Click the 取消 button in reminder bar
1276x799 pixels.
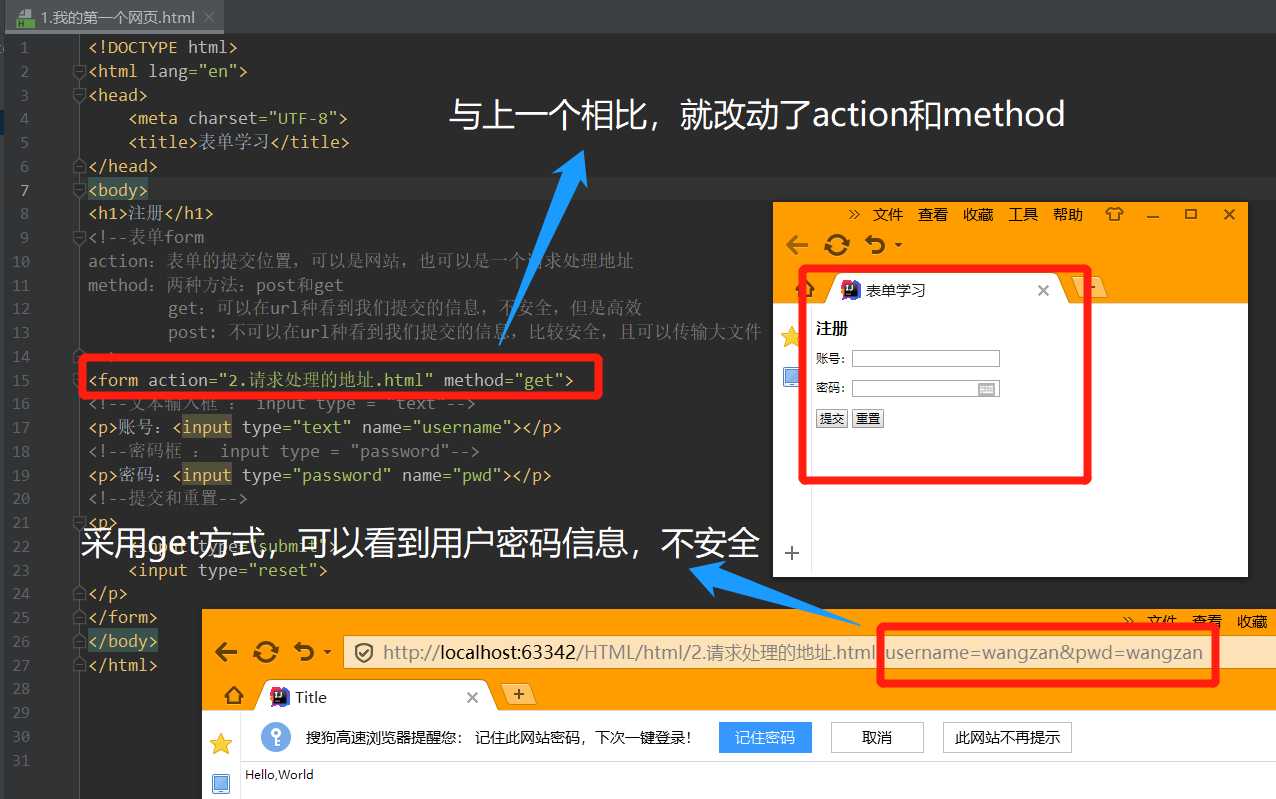click(877, 738)
